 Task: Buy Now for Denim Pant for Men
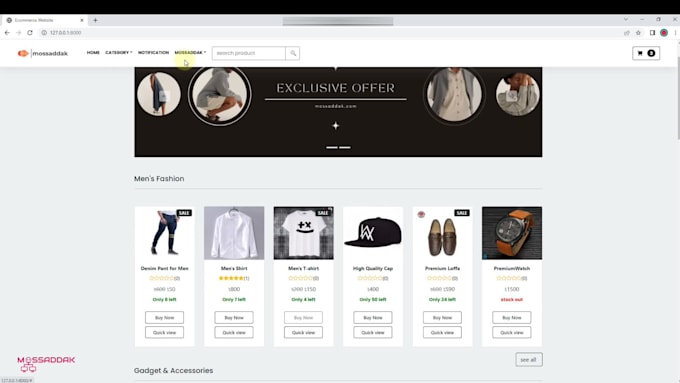(164, 318)
